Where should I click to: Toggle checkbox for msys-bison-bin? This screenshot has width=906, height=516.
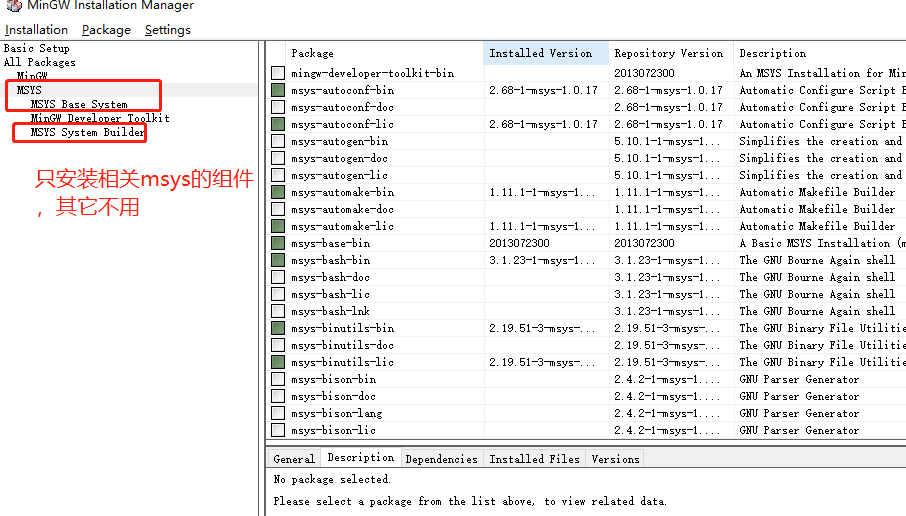pos(278,379)
